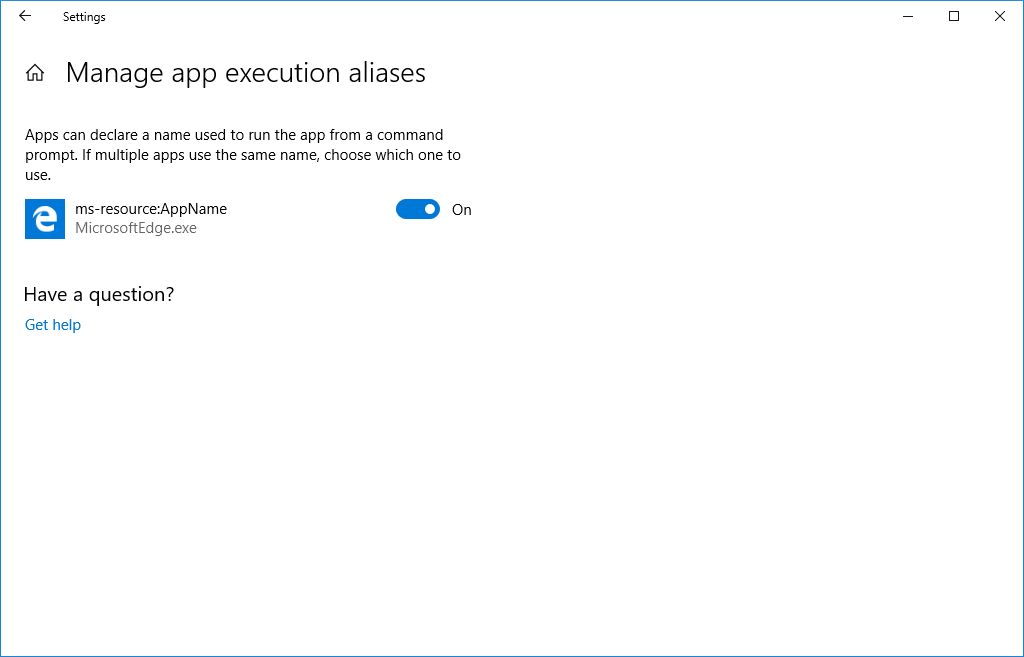Click the final description word use.

point(38,175)
